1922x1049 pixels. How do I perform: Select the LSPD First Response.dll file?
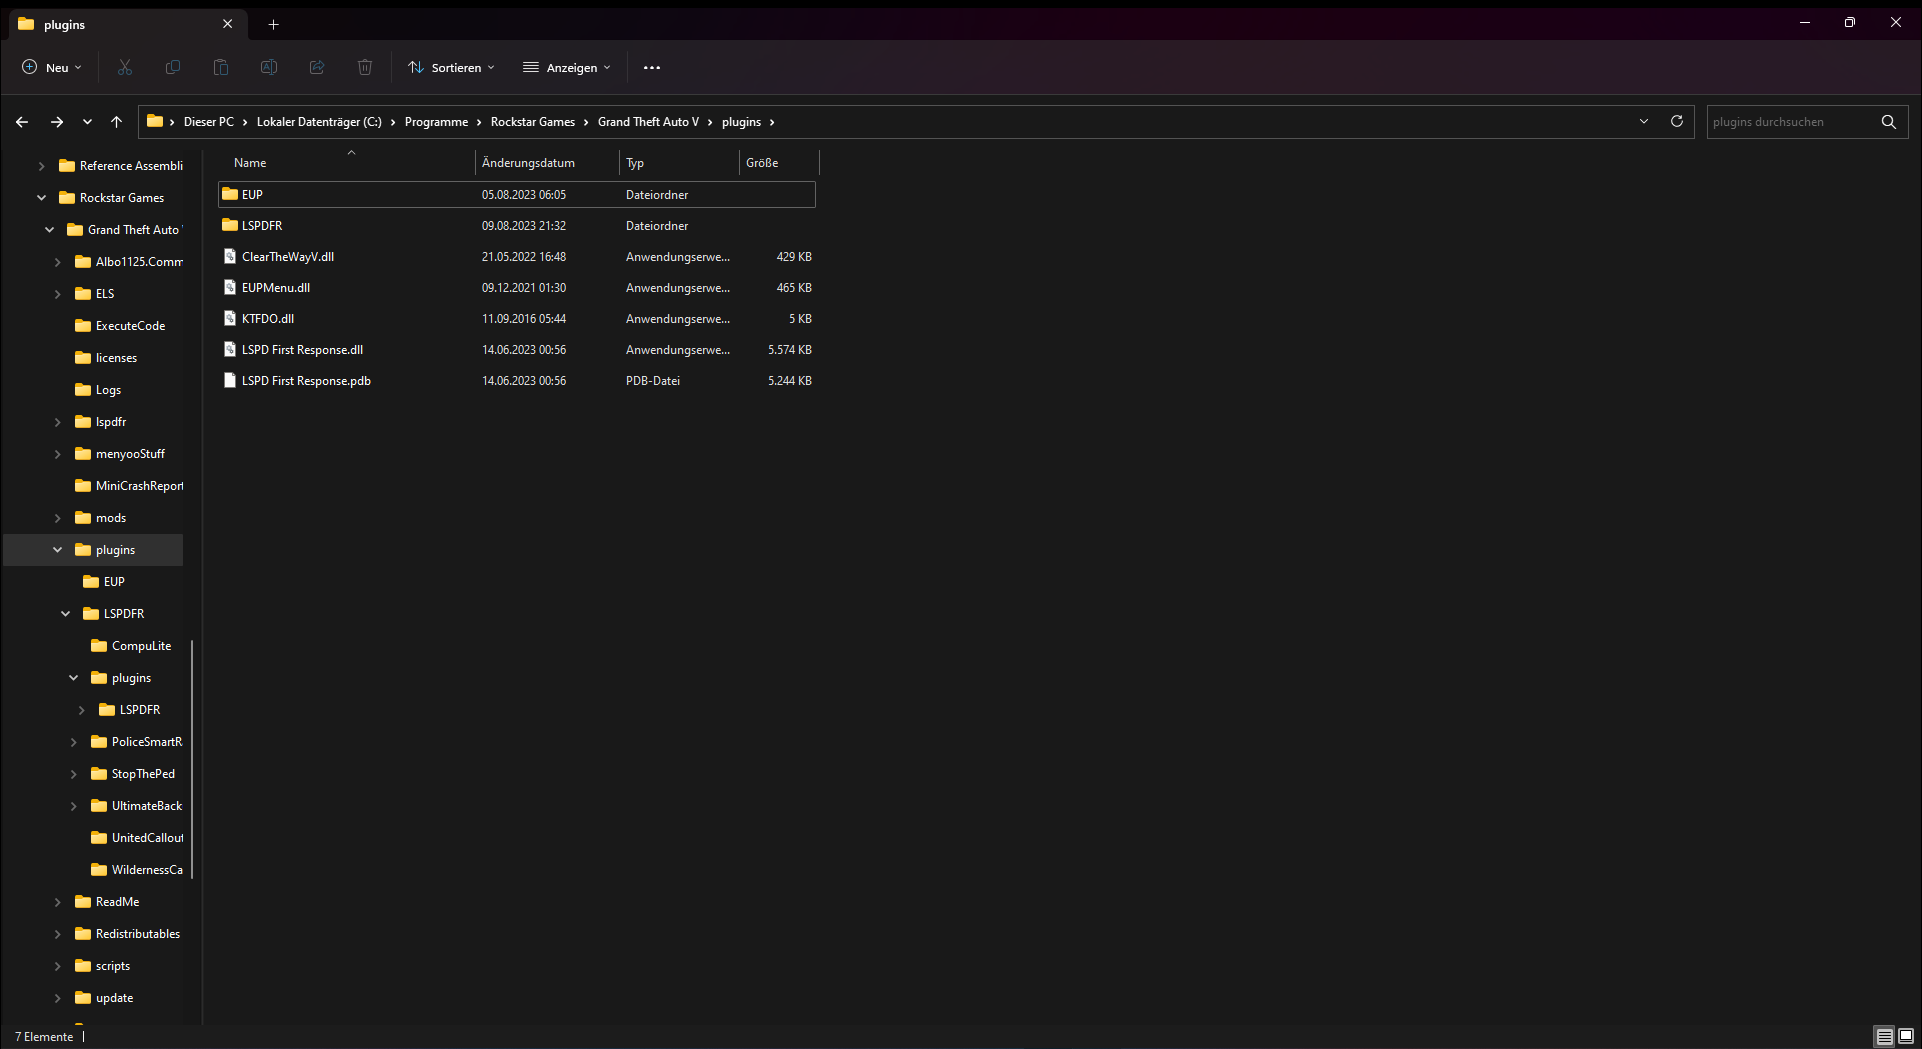pyautogui.click(x=302, y=350)
